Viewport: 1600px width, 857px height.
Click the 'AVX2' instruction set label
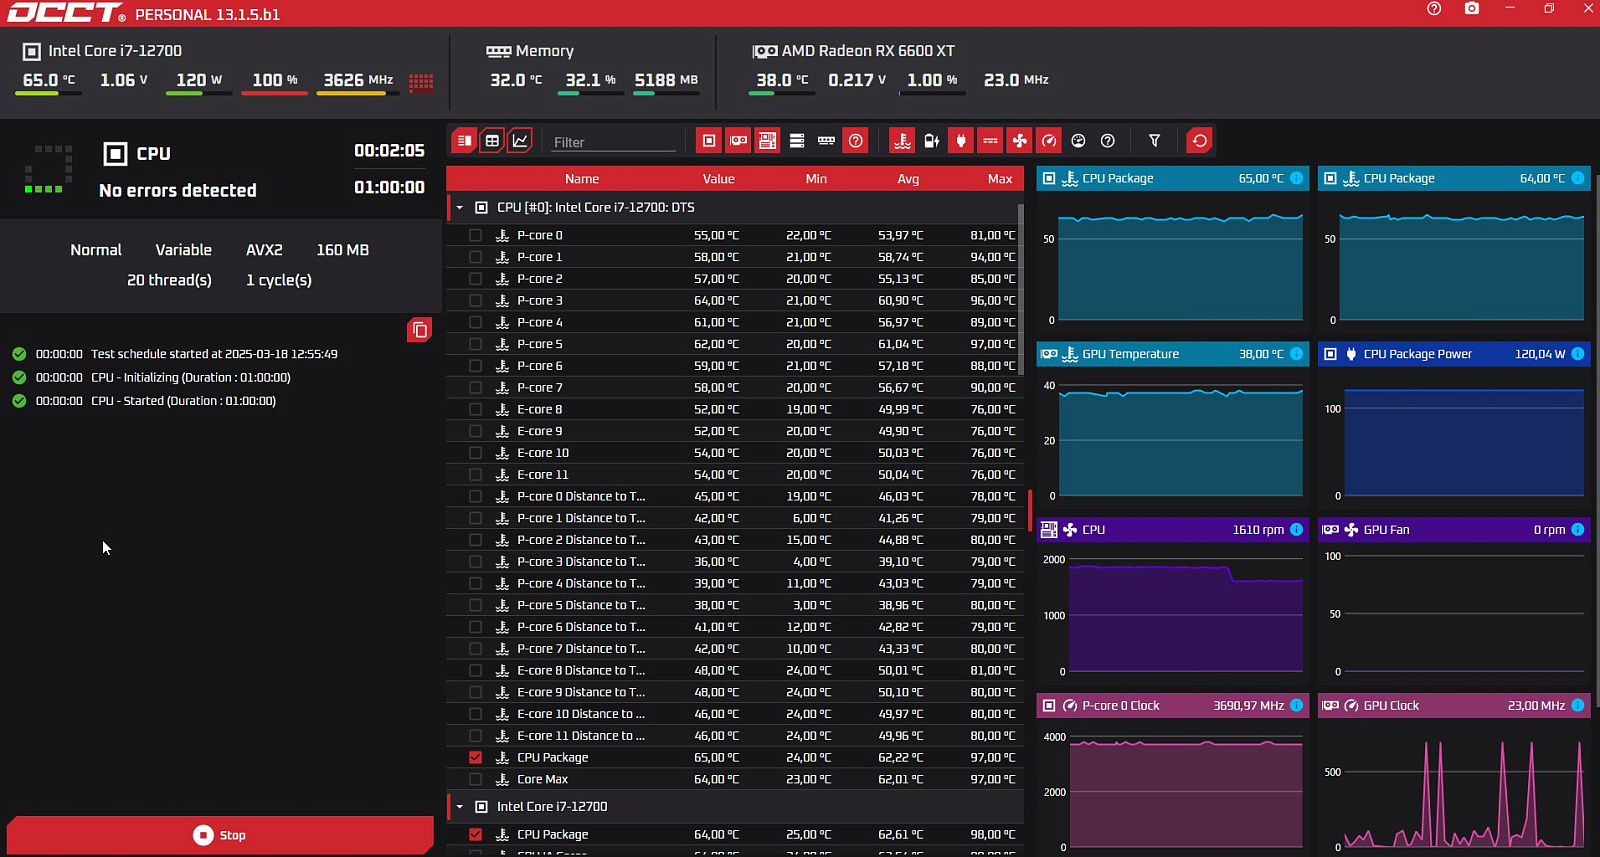264,250
